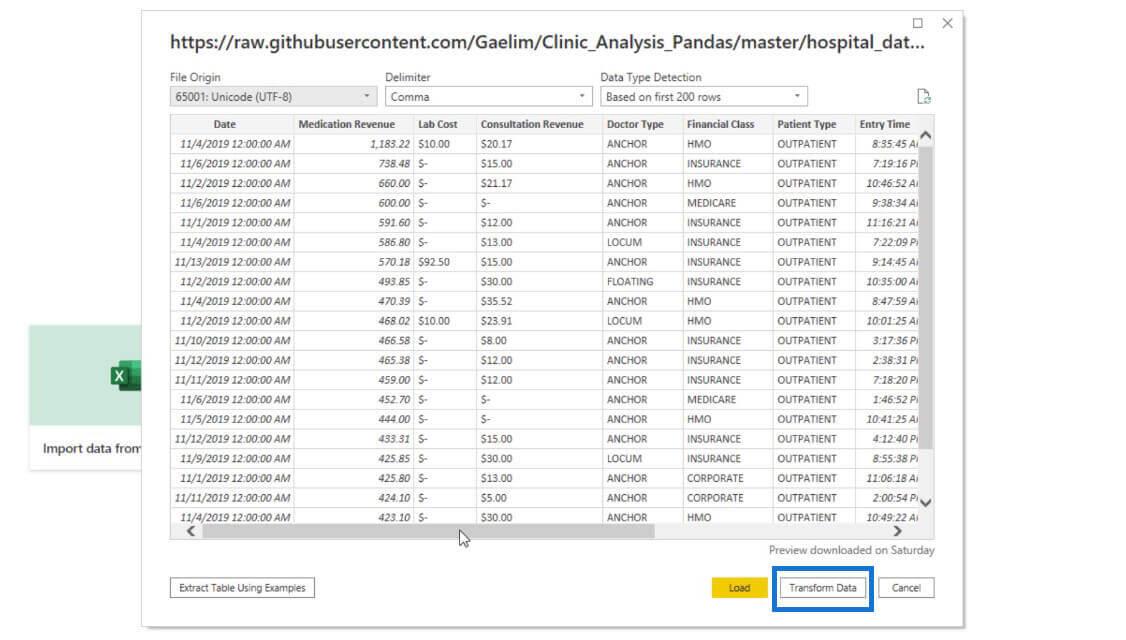Click the vertical scrollbar up arrow
The height and width of the screenshot is (640, 1126).
[926, 135]
